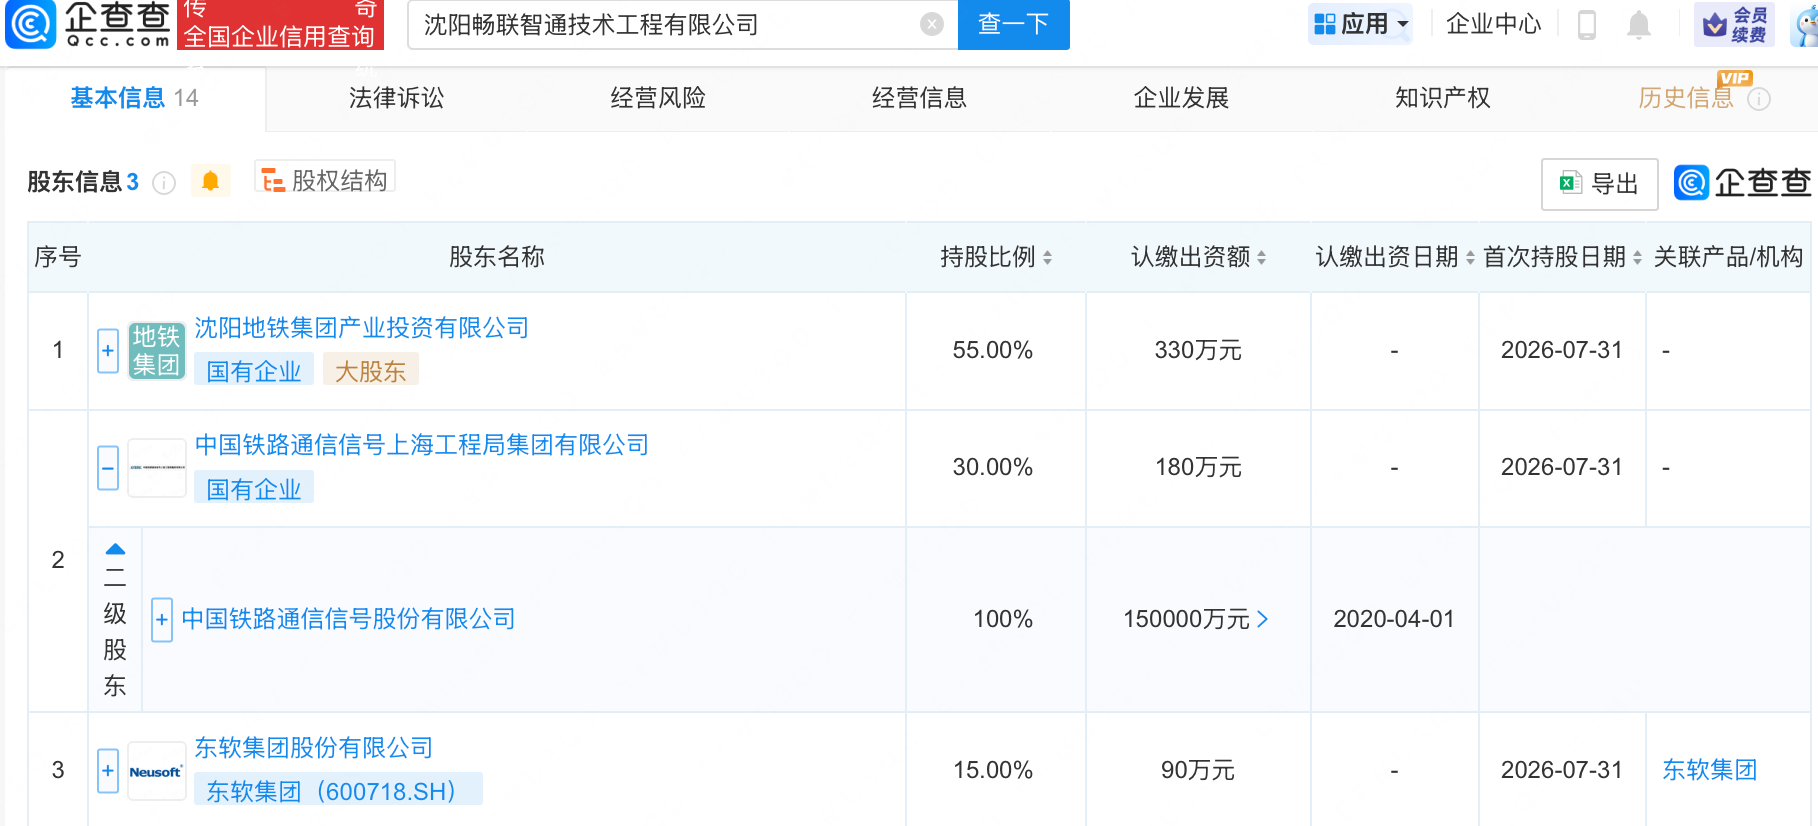Click the 2020-04-01 date cell
1818x826 pixels.
[1394, 619]
